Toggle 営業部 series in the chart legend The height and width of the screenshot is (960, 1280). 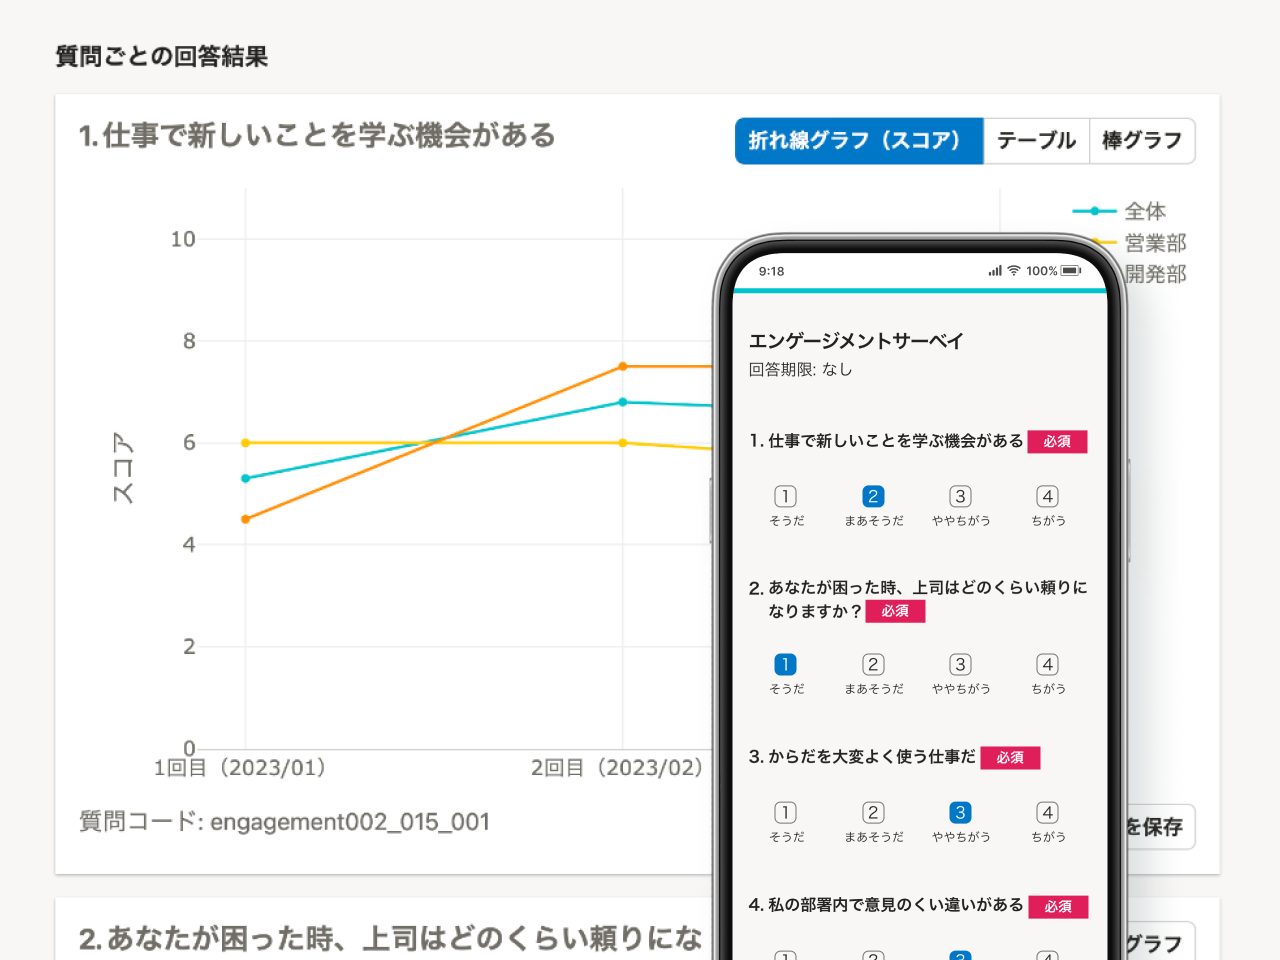1157,243
